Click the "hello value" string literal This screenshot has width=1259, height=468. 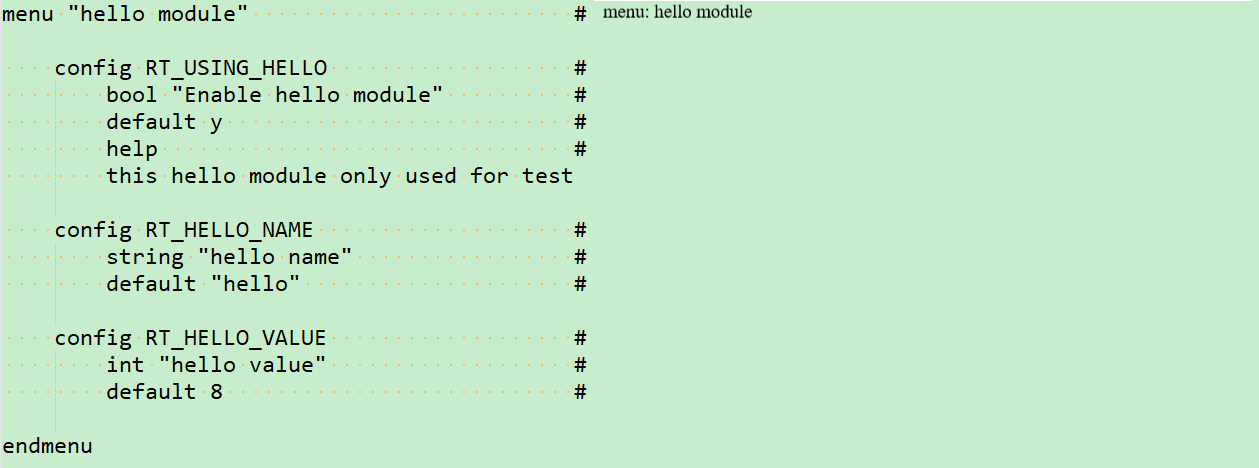coord(249,365)
